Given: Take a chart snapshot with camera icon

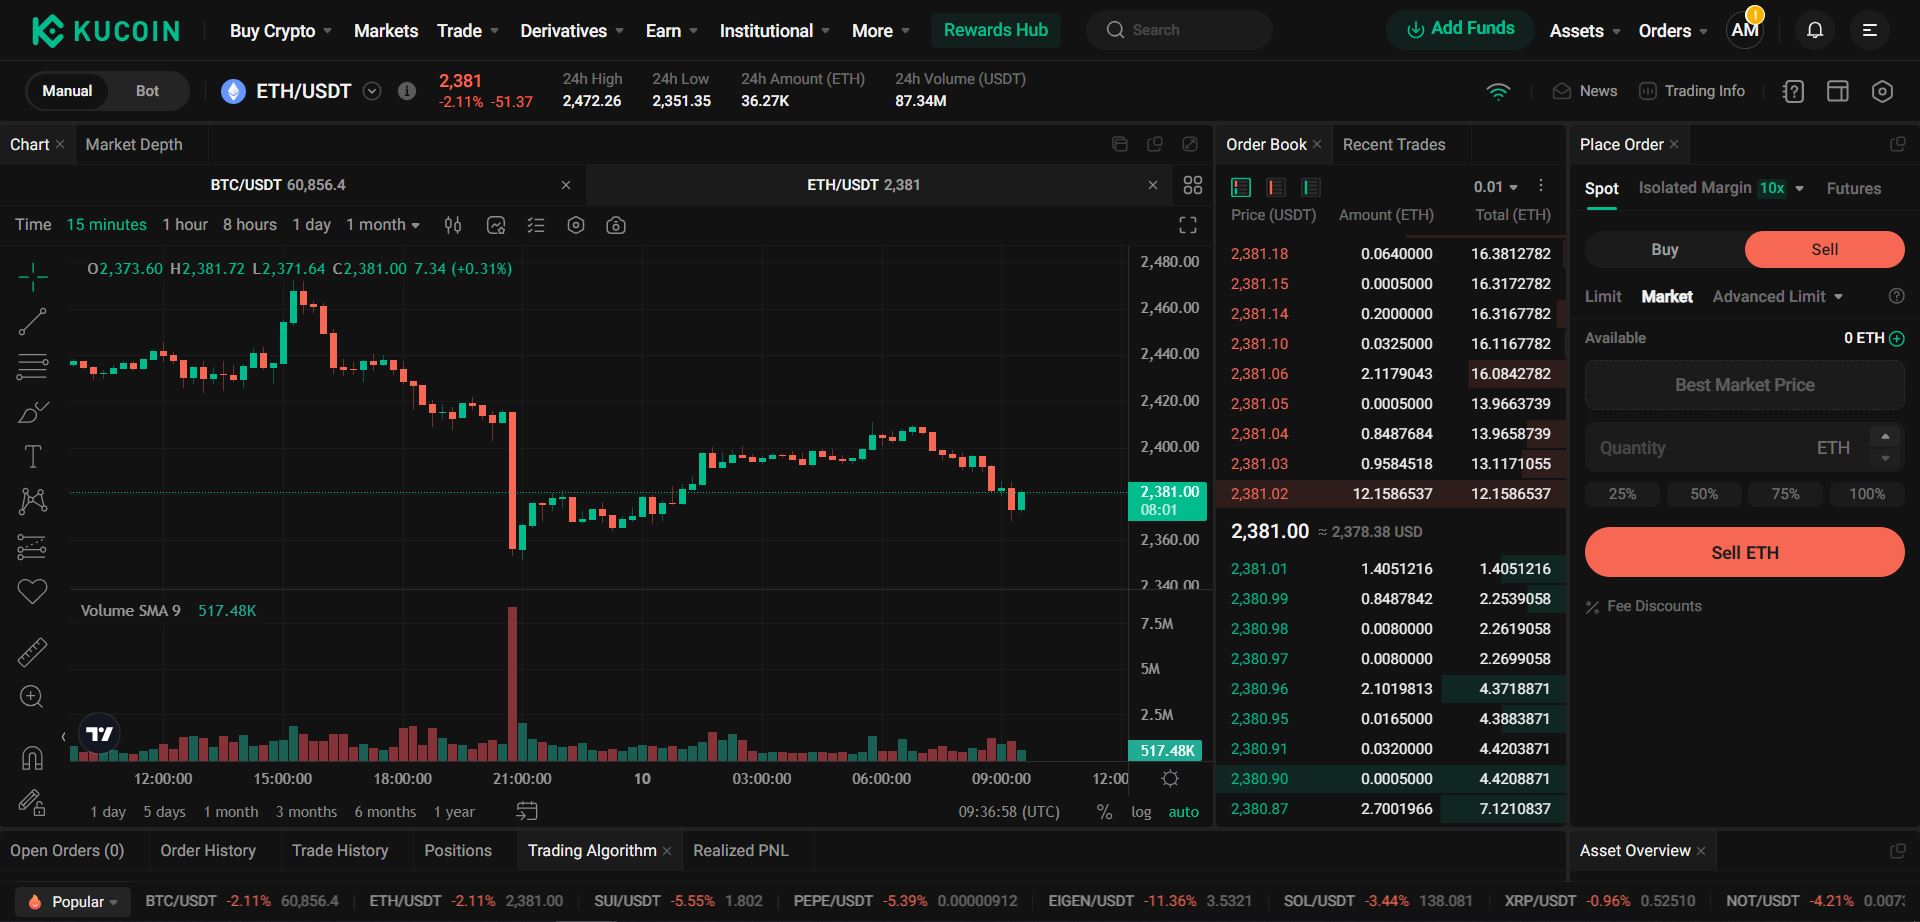Looking at the screenshot, I should [x=616, y=225].
